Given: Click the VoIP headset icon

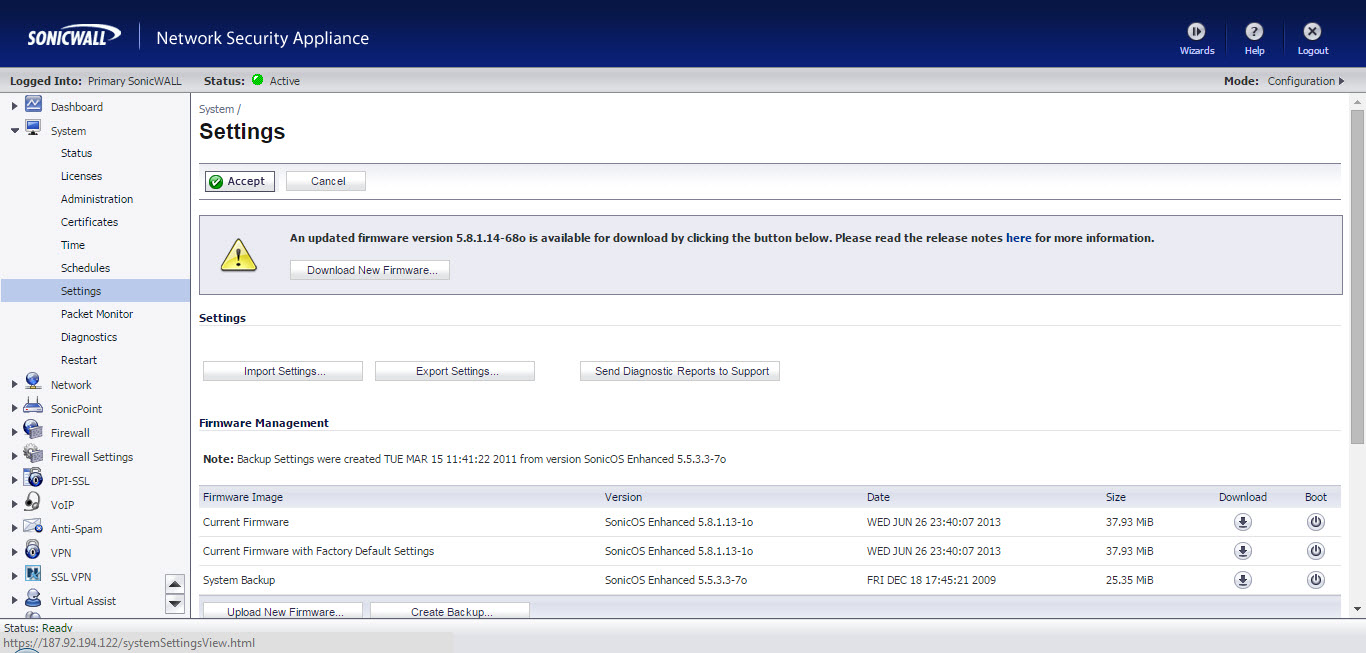Looking at the screenshot, I should pos(33,504).
